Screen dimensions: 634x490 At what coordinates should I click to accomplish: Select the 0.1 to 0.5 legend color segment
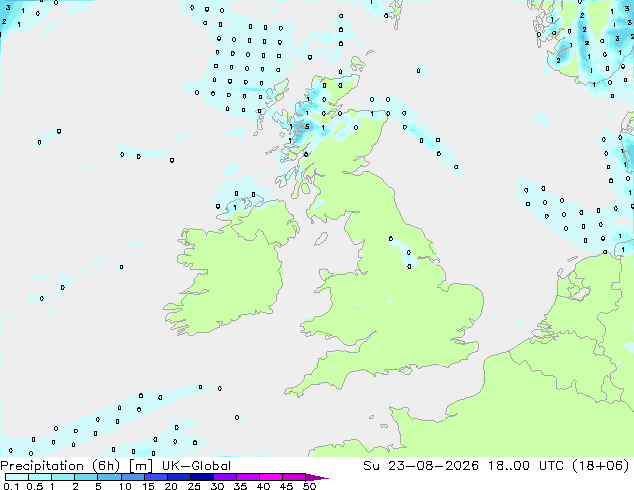coord(17,477)
